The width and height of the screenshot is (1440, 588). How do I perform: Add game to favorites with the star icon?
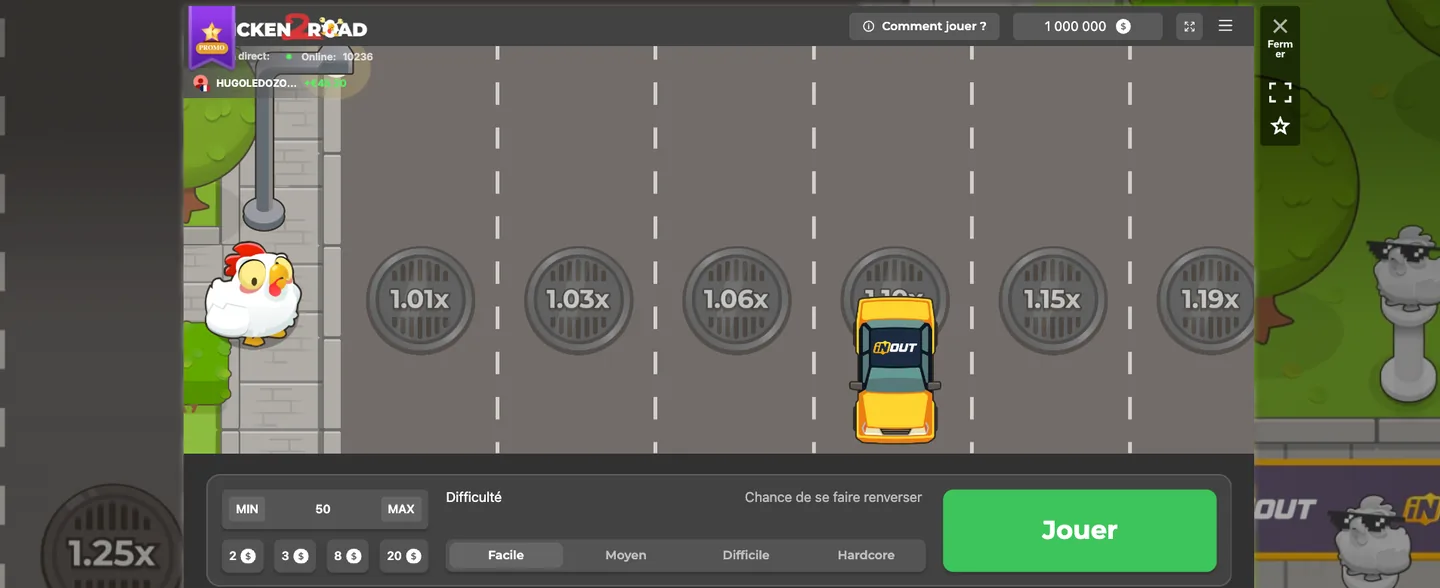(1280, 126)
